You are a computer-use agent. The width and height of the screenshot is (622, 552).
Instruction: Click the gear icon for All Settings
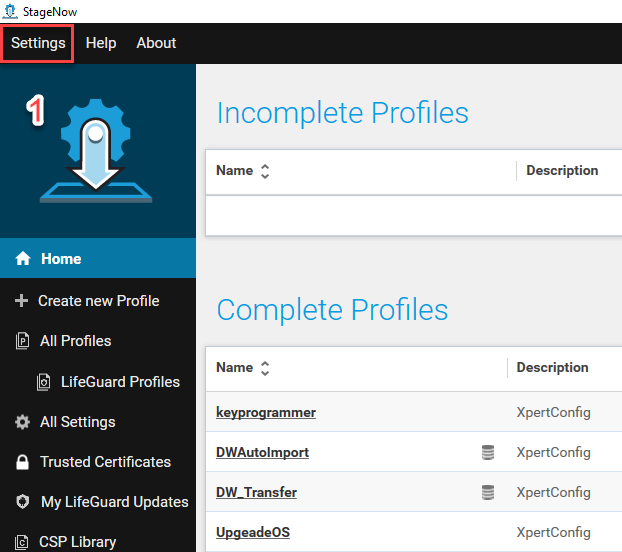click(22, 422)
